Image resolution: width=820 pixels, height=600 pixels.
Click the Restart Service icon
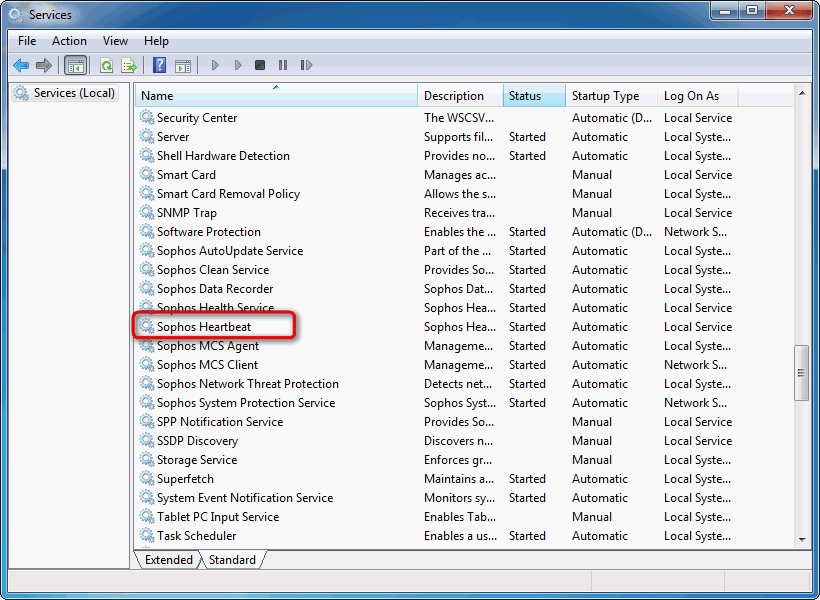coord(306,65)
